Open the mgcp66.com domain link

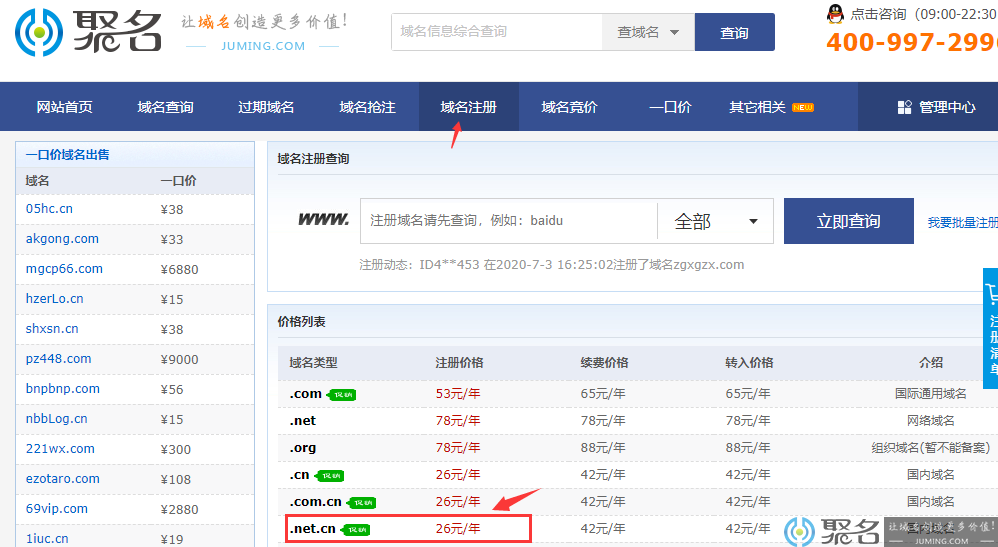pyautogui.click(x=64, y=269)
